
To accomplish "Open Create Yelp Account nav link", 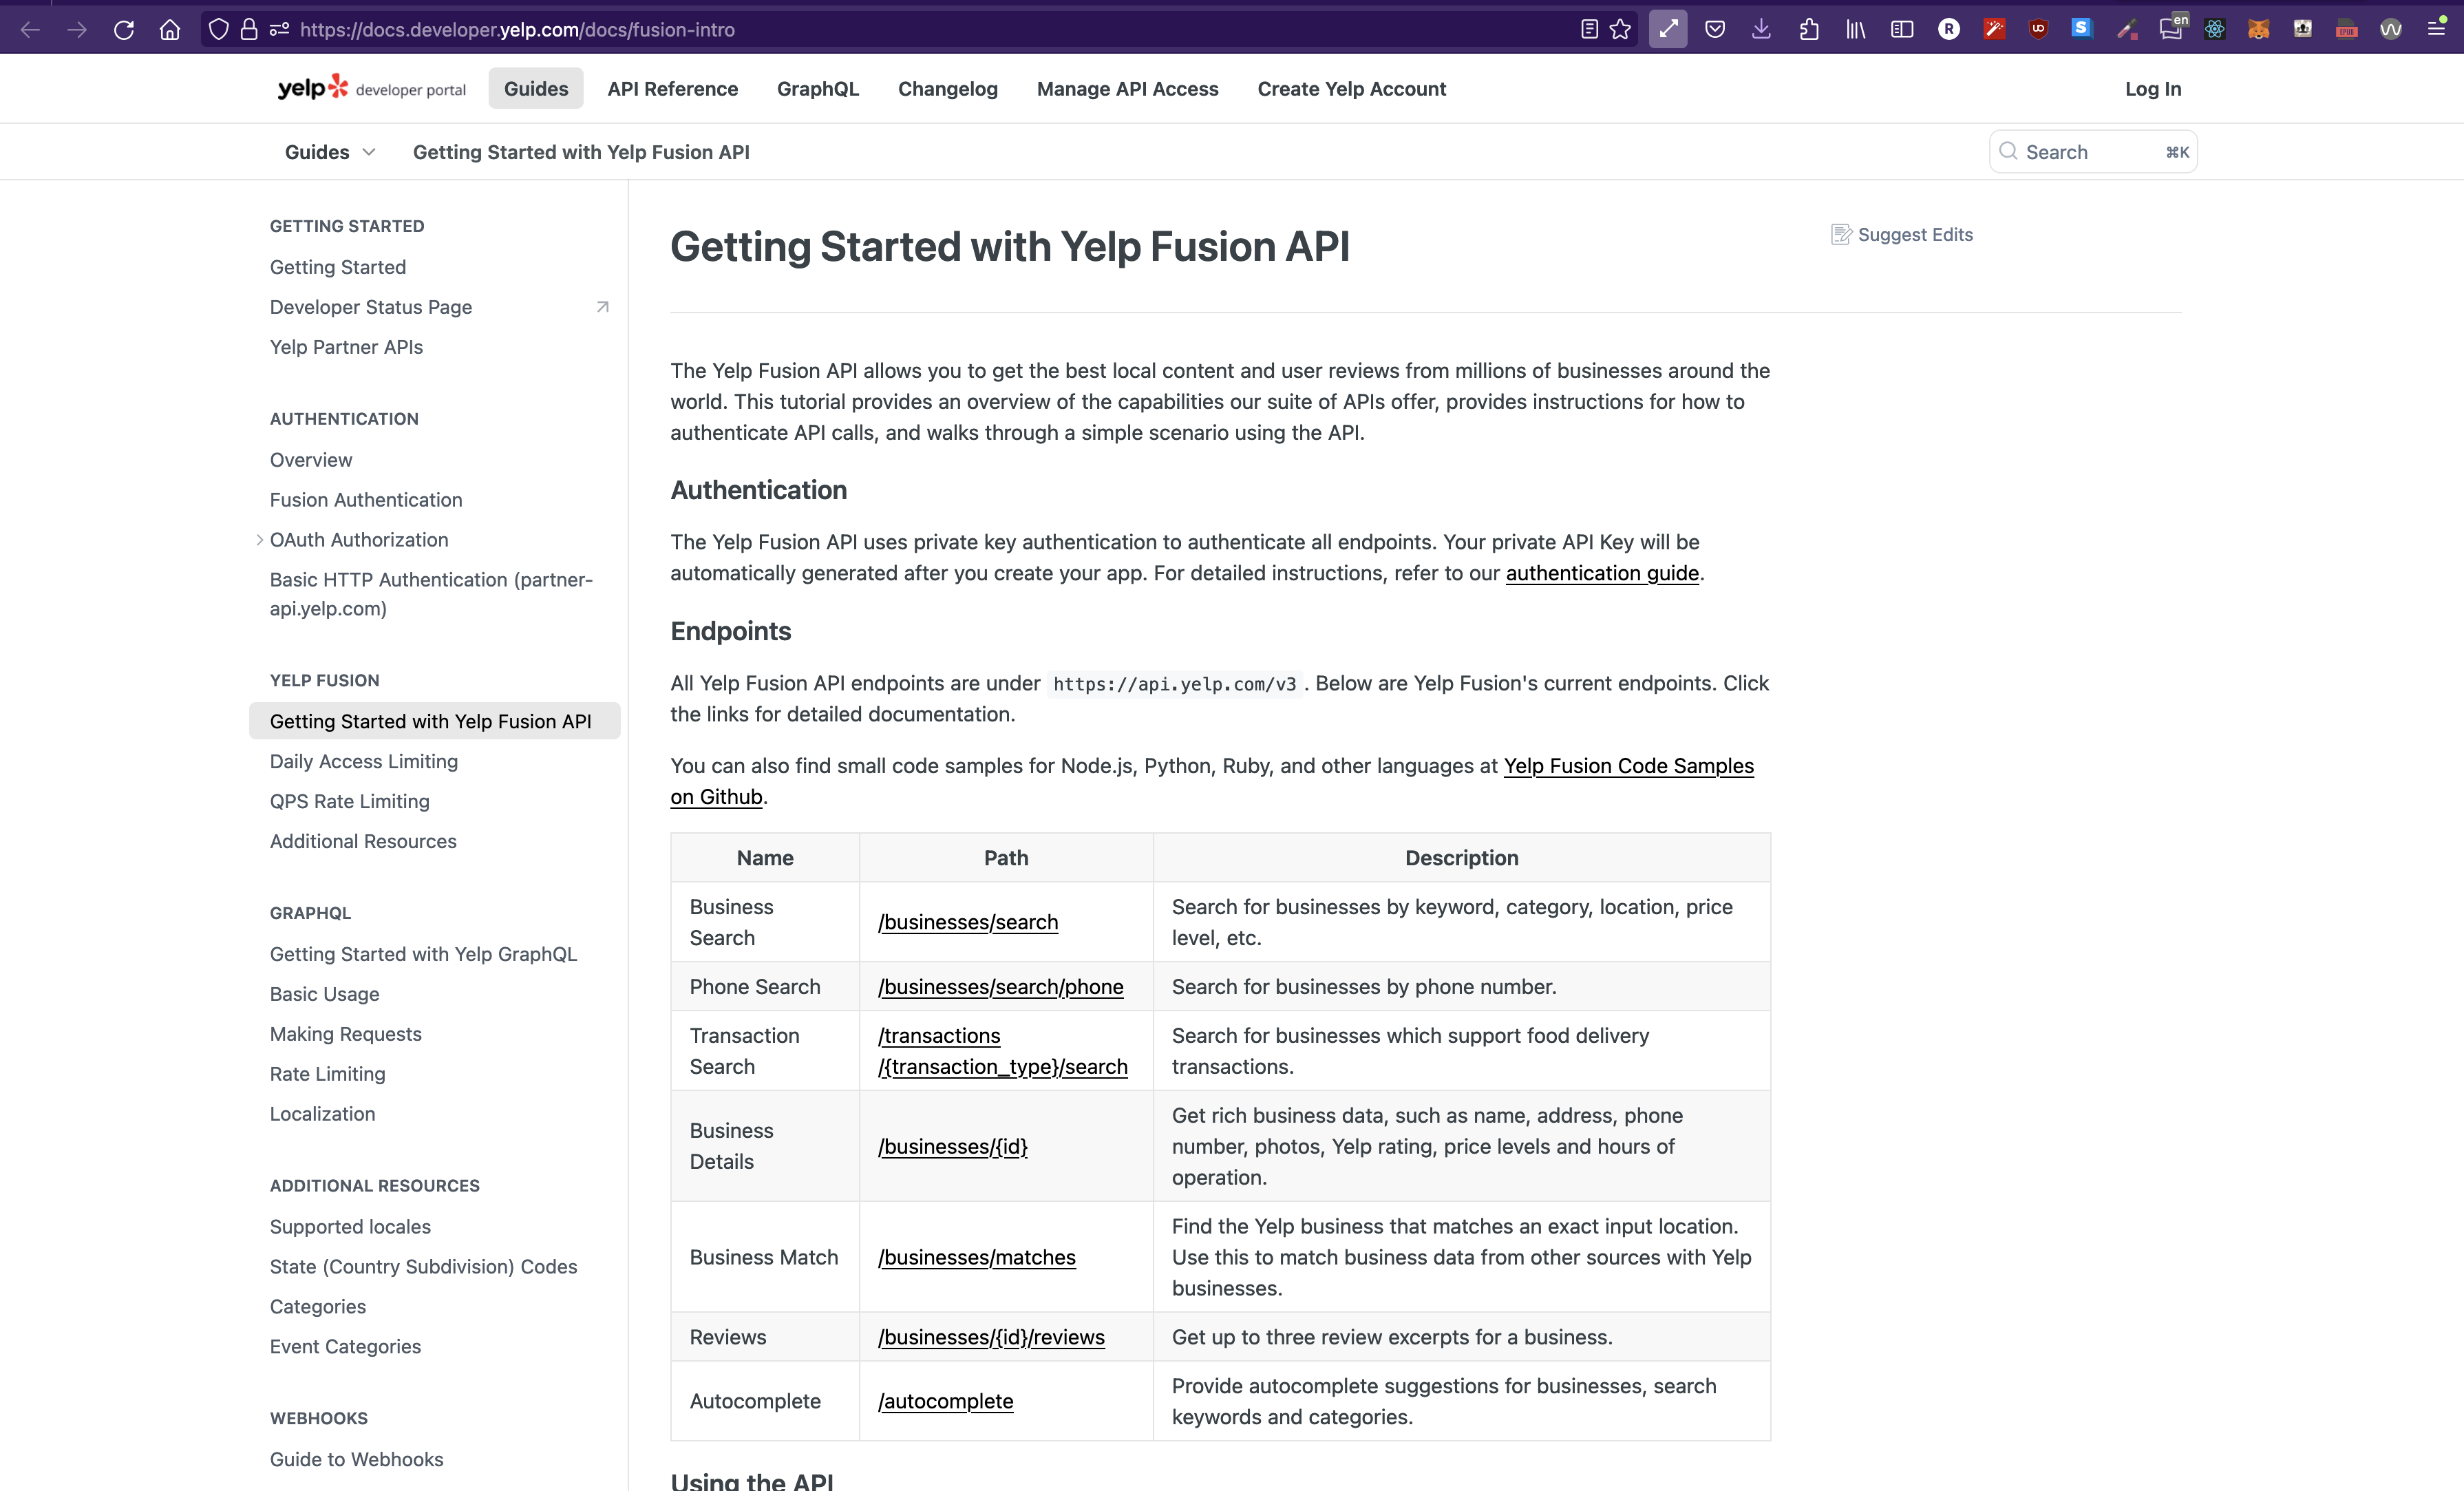I will [x=1352, y=88].
